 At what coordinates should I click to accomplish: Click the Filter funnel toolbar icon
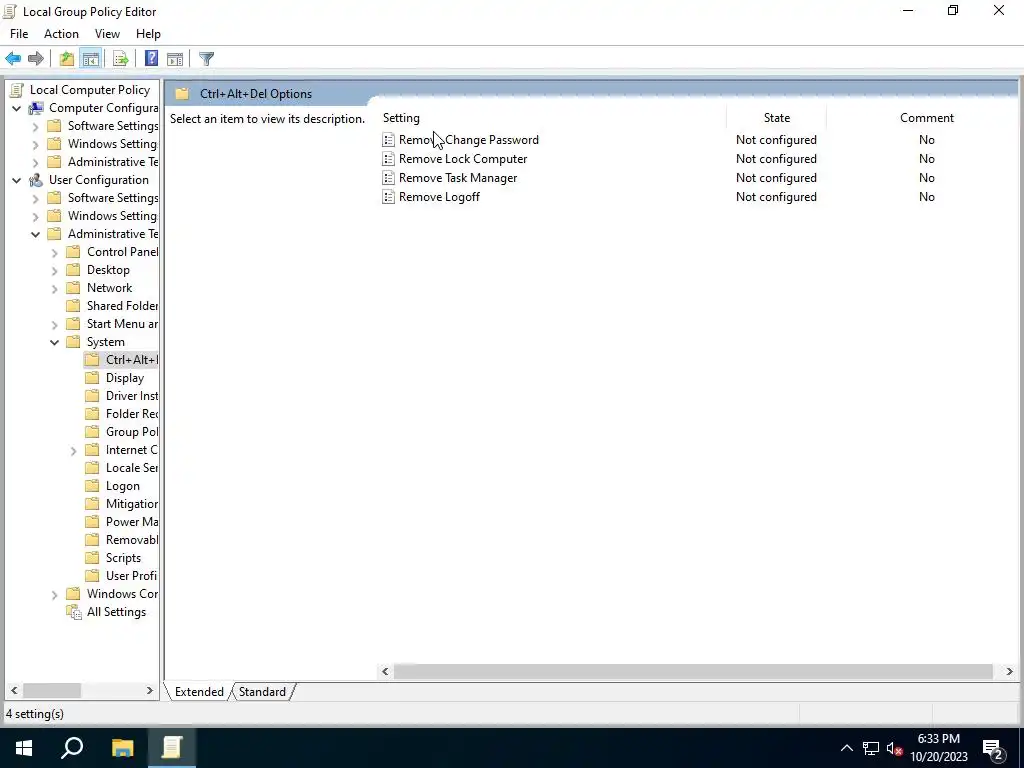pyautogui.click(x=206, y=59)
